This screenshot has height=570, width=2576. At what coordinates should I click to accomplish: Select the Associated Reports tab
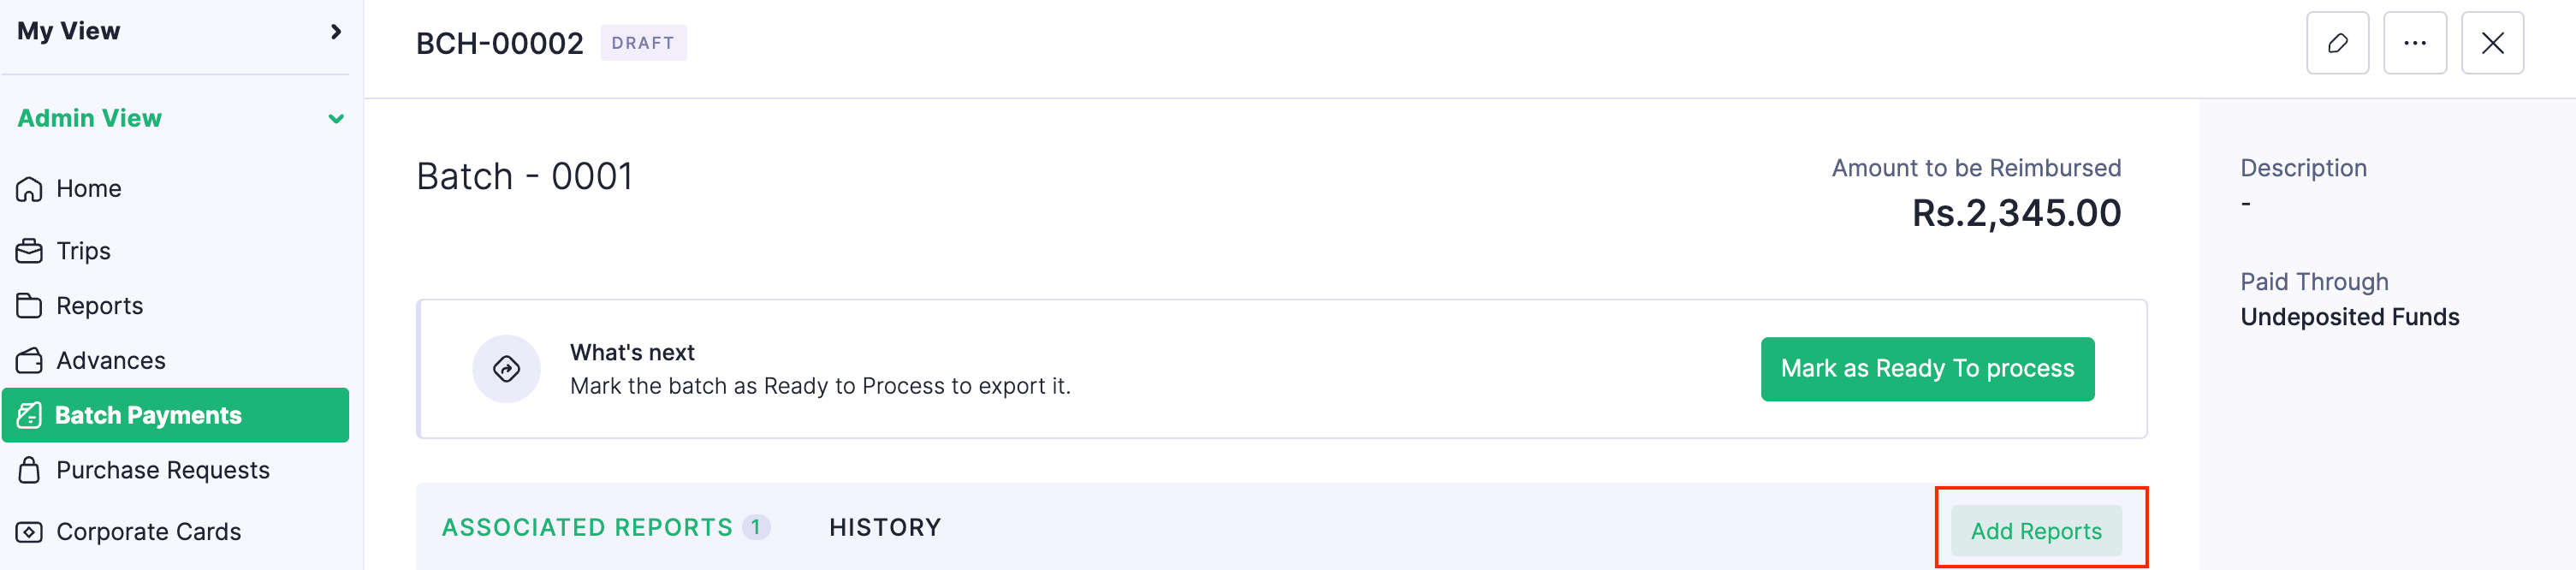pos(587,527)
